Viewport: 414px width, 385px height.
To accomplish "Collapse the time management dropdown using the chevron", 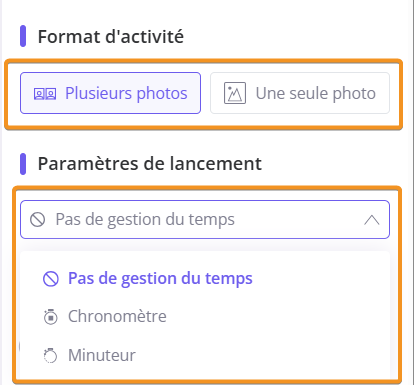I will [372, 220].
